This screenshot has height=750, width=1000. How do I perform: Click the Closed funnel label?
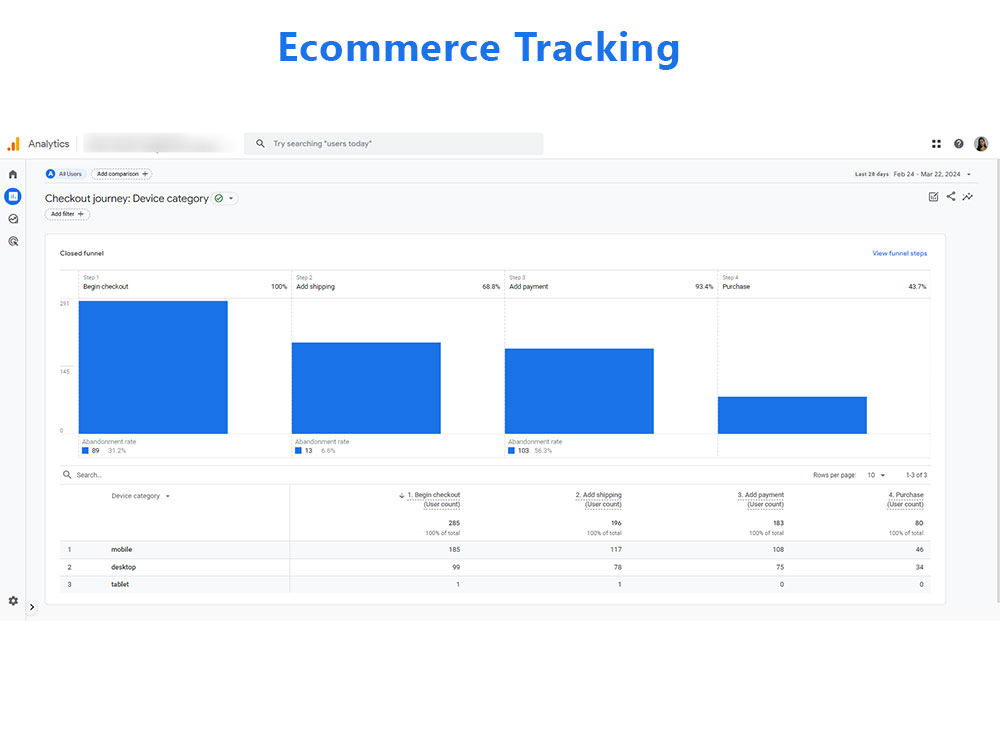click(x=82, y=254)
